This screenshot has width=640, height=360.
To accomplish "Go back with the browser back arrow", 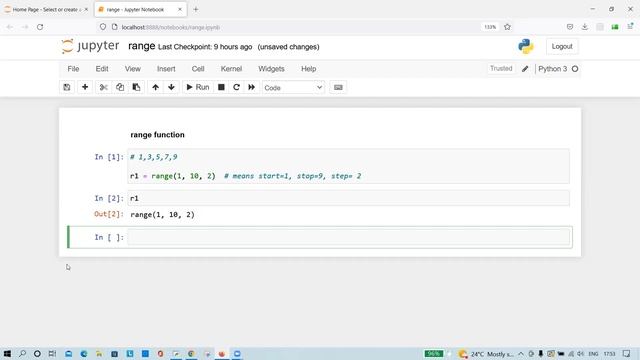I will [10, 27].
